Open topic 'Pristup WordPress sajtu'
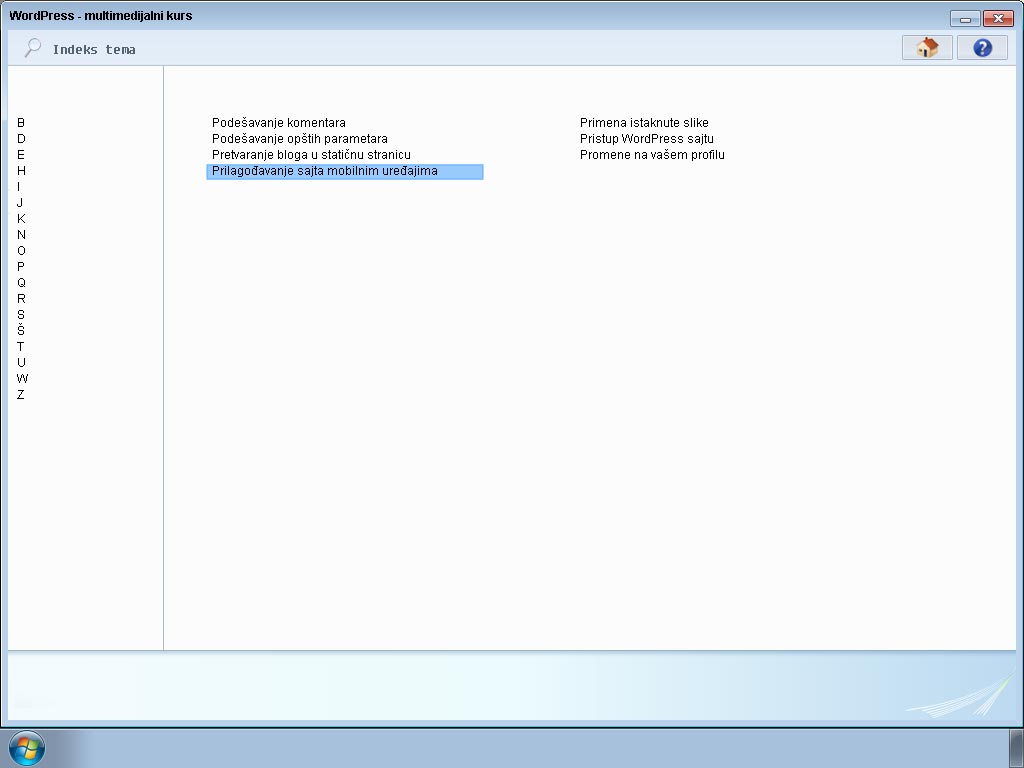The image size is (1024, 768). 646,139
